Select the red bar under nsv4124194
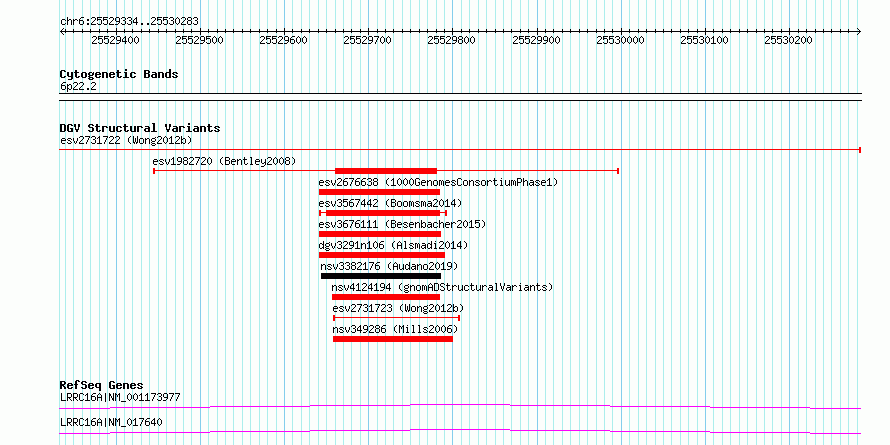Viewport: 890px width, 445px height. (386, 297)
